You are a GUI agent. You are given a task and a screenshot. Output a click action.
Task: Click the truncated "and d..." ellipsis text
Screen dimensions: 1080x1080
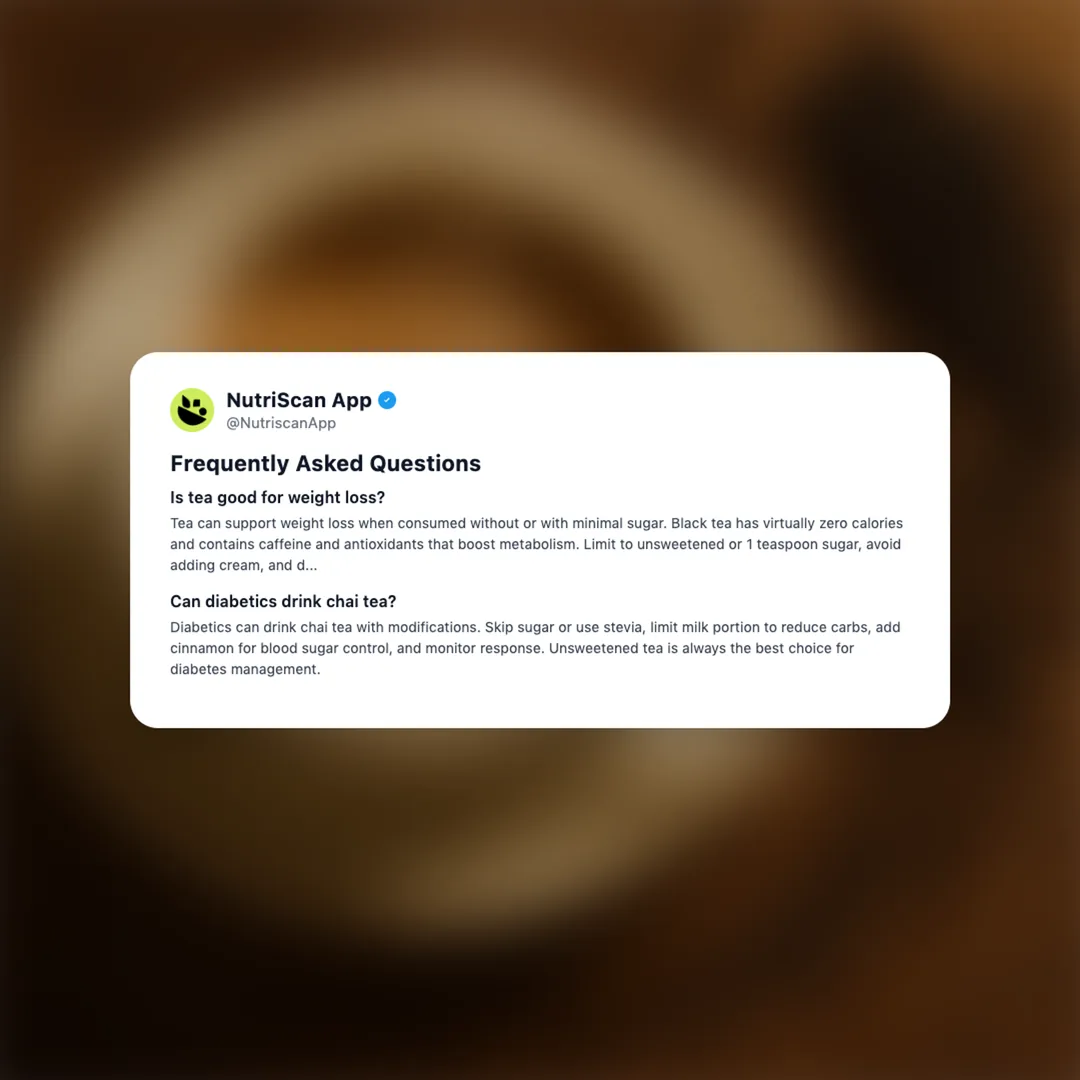tap(293, 565)
